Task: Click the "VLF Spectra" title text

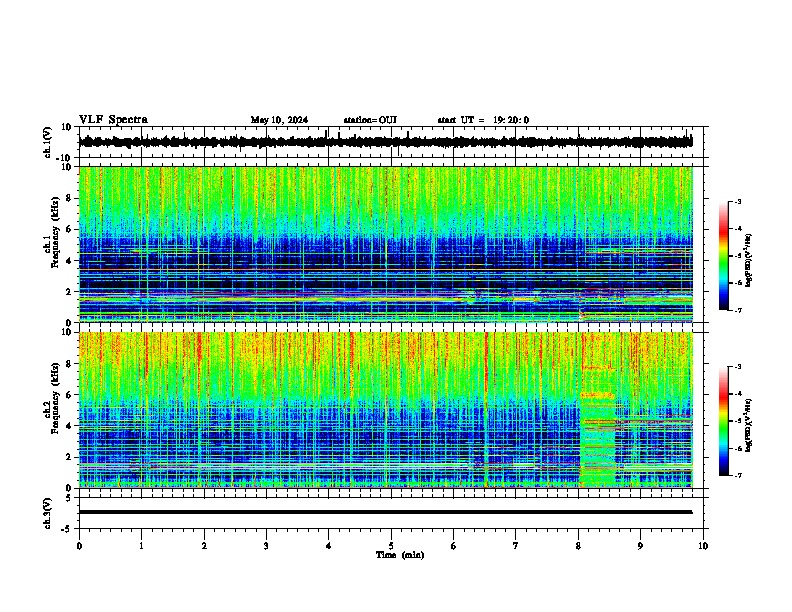Action: pyautogui.click(x=113, y=120)
